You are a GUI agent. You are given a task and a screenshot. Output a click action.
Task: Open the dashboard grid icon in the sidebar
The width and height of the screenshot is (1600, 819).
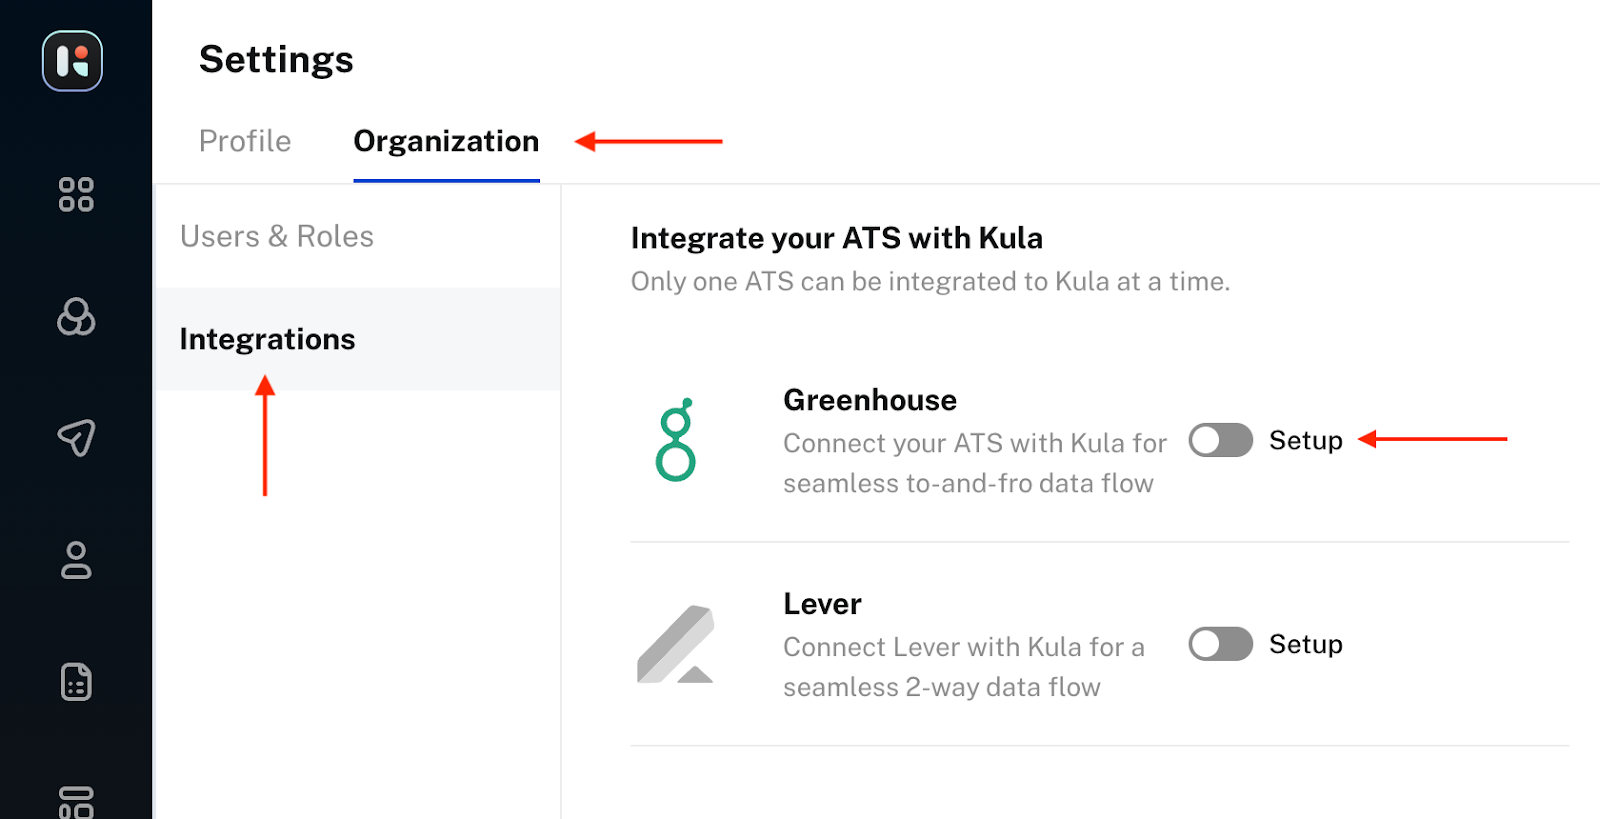[76, 194]
